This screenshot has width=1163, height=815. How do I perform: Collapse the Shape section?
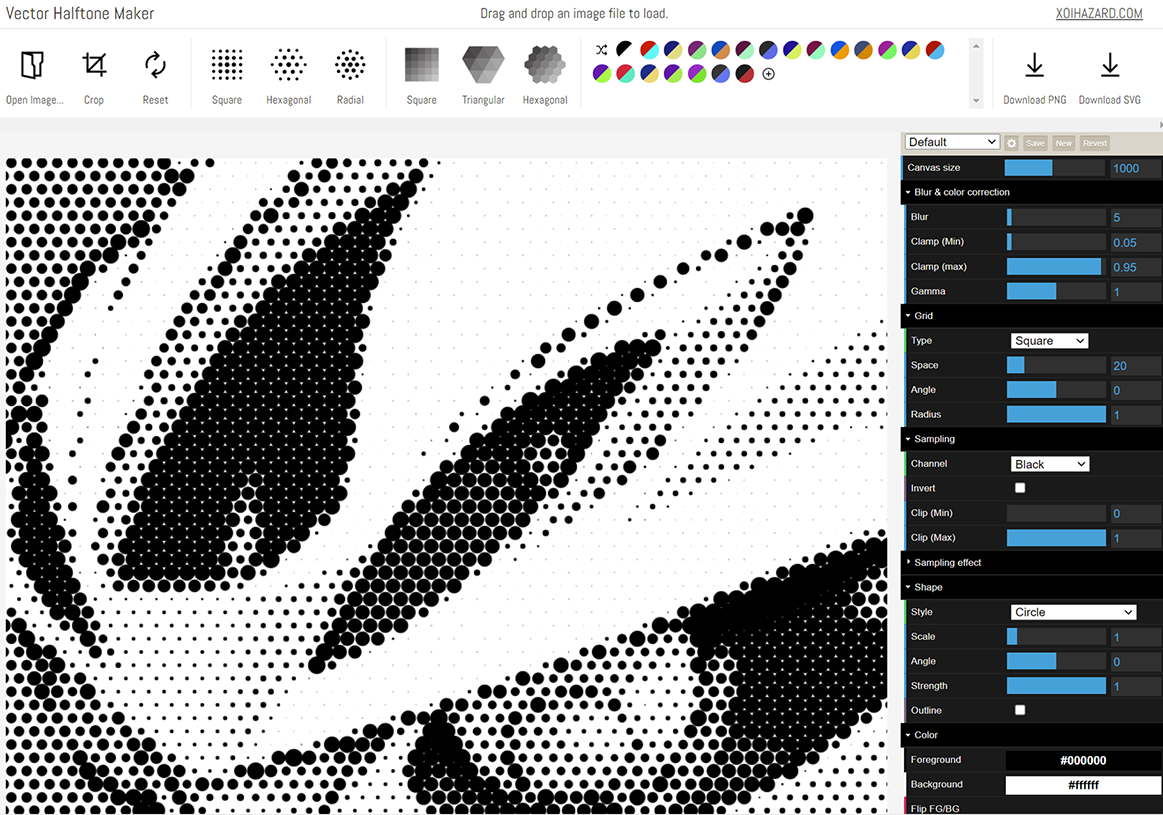[x=1032, y=587]
